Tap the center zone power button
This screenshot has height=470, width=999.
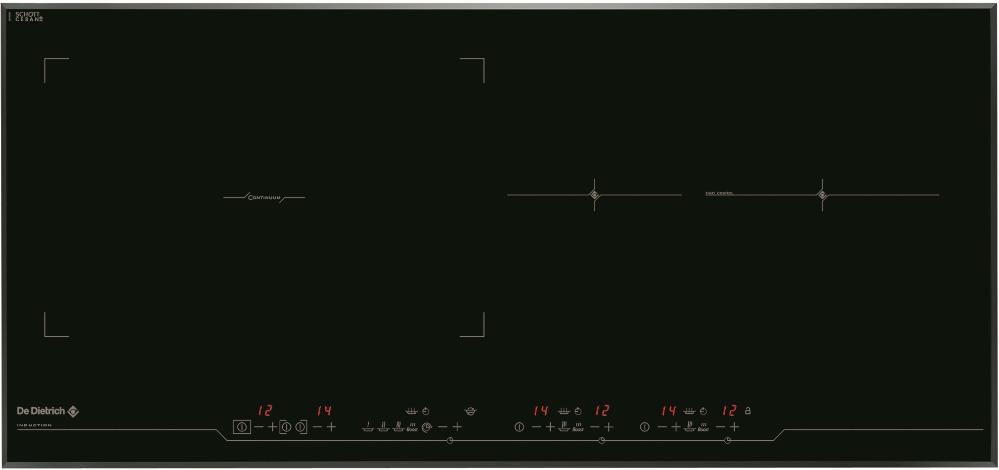[519, 427]
